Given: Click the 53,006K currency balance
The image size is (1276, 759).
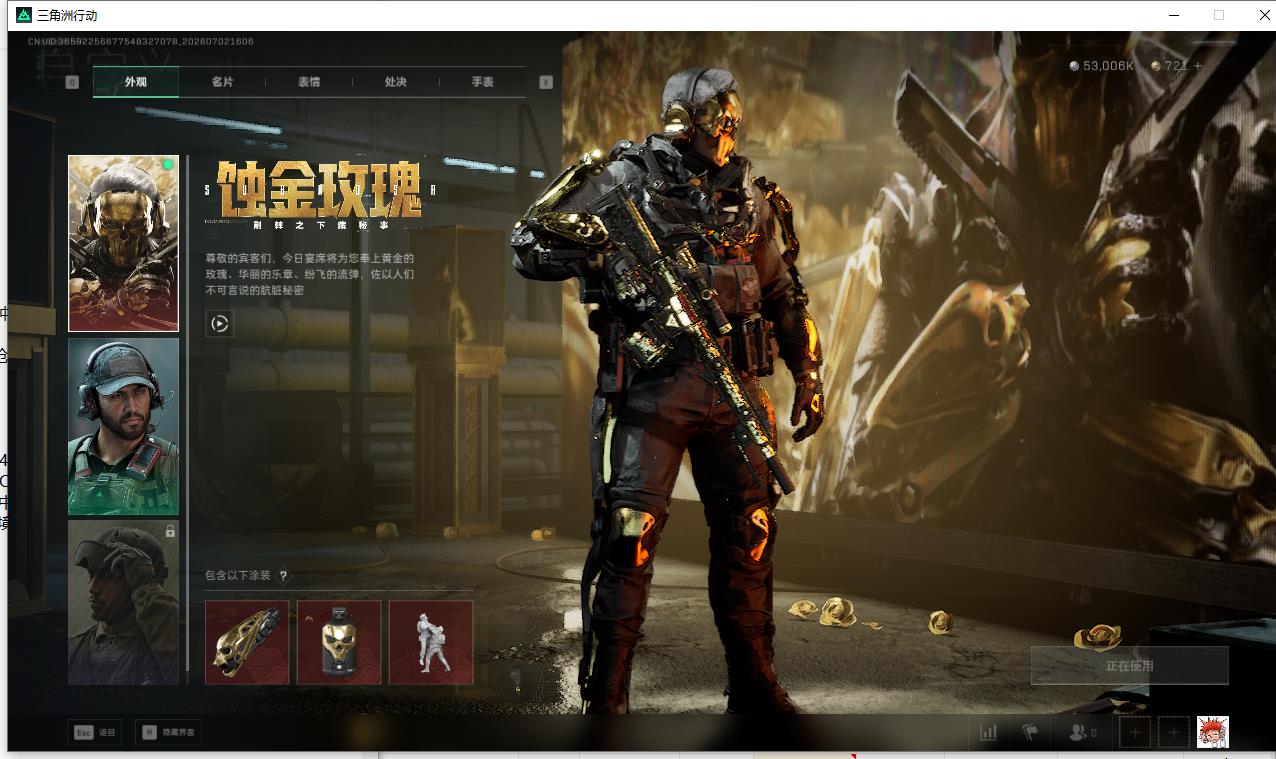Looking at the screenshot, I should tap(1102, 66).
